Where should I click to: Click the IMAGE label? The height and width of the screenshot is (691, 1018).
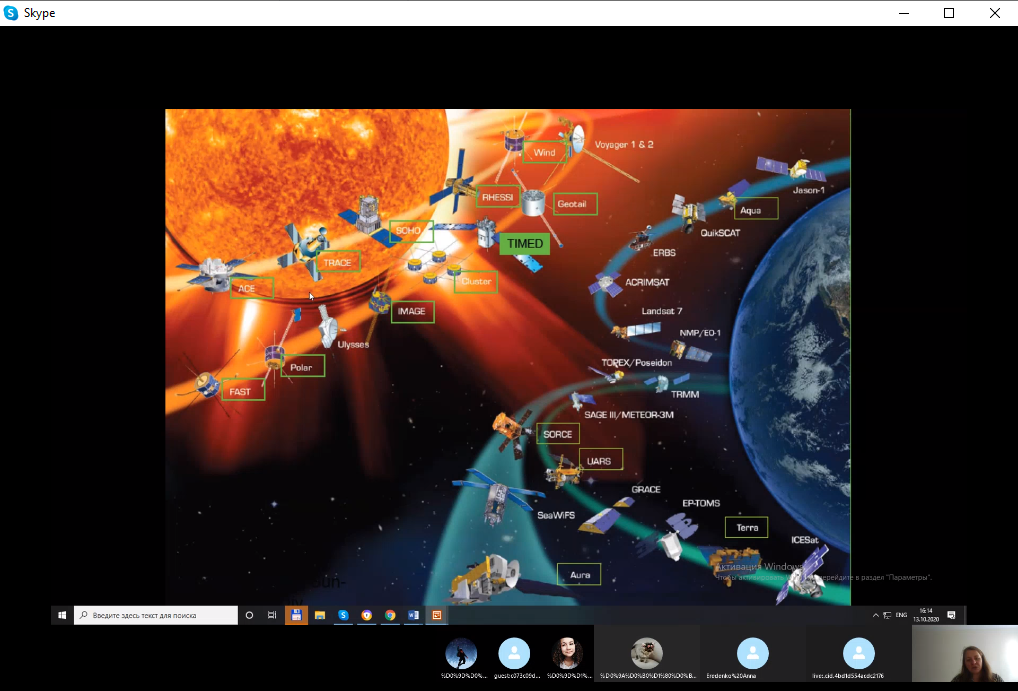tap(412, 311)
